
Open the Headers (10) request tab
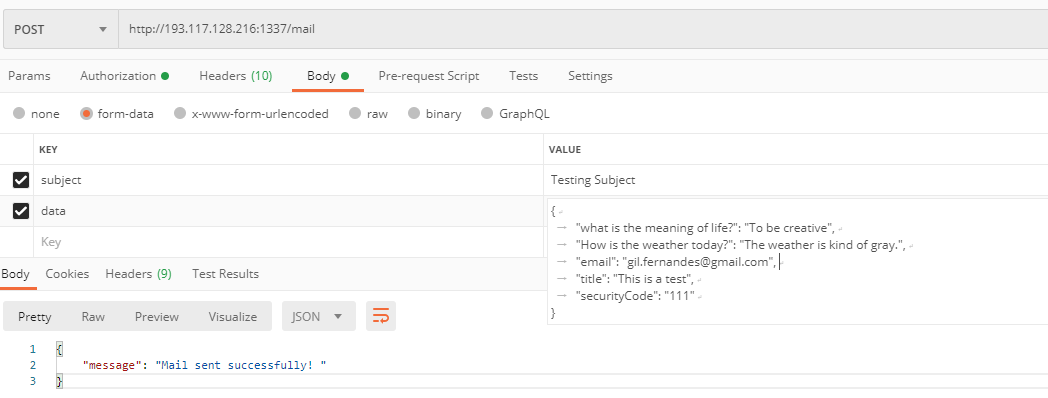click(x=235, y=76)
